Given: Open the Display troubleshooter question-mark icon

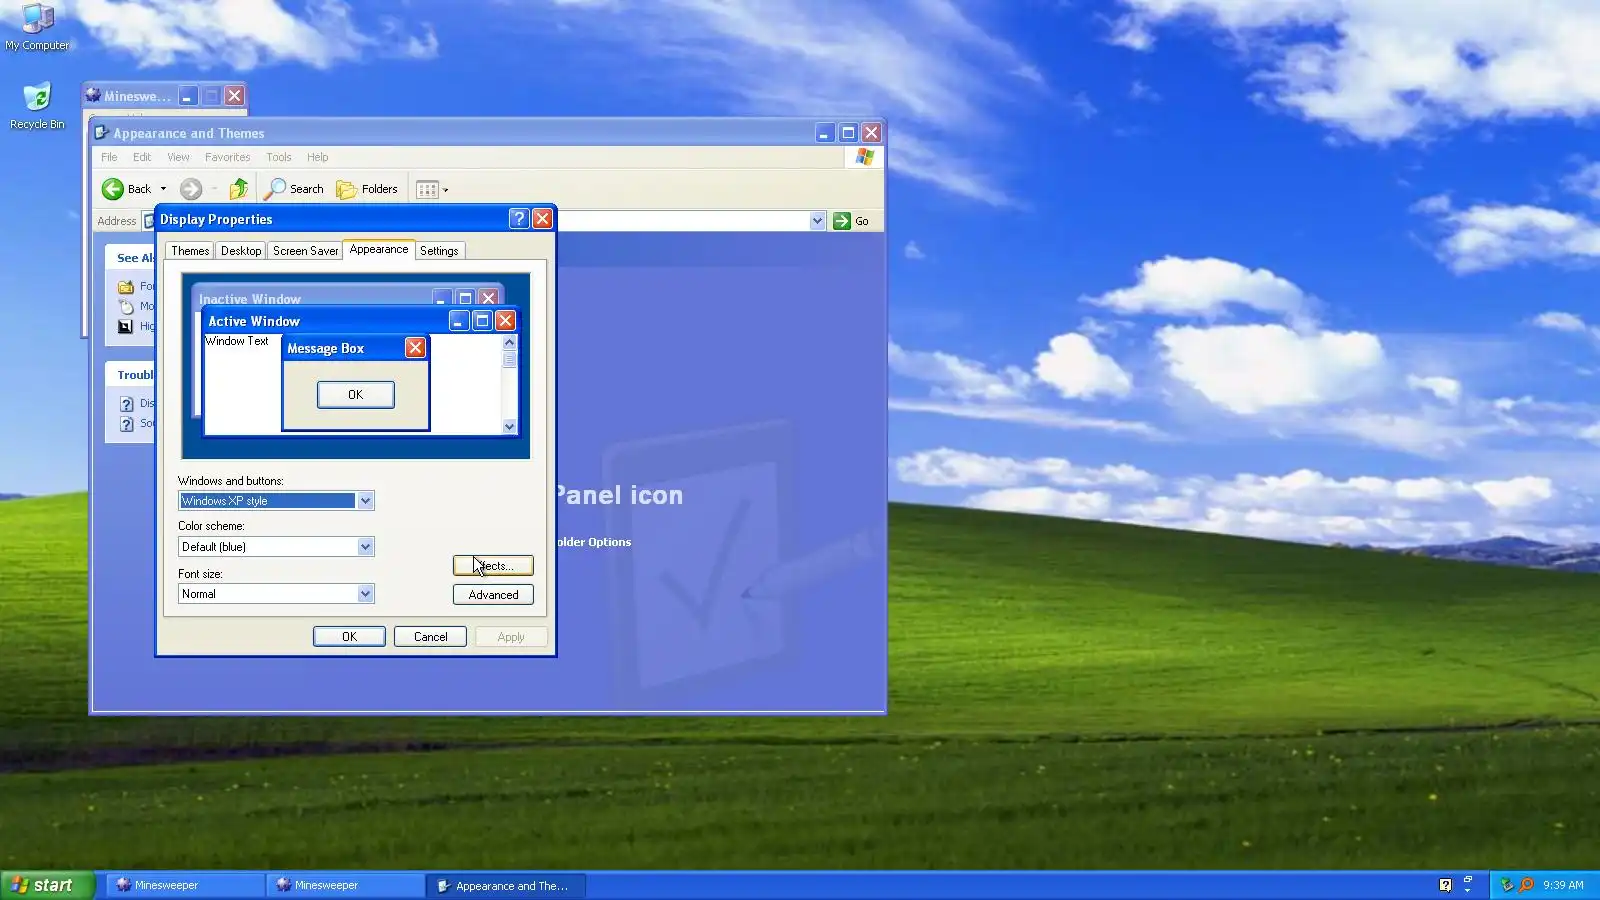Looking at the screenshot, I should coord(127,404).
